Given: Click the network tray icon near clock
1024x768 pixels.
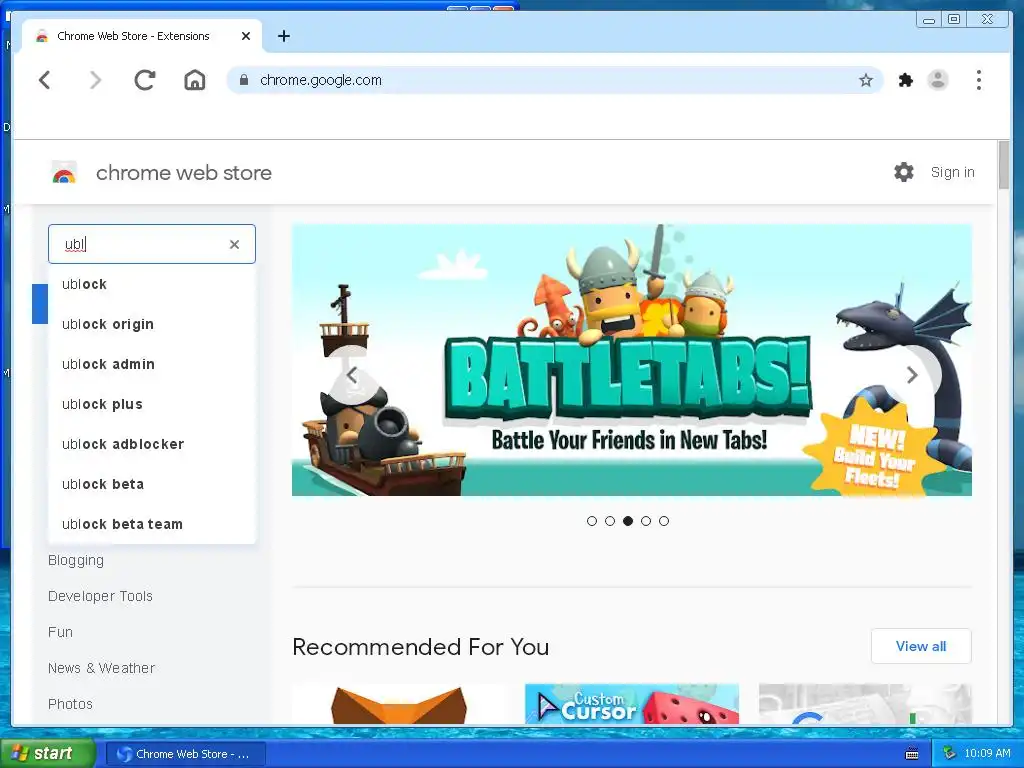Looking at the screenshot, I should [x=949, y=753].
